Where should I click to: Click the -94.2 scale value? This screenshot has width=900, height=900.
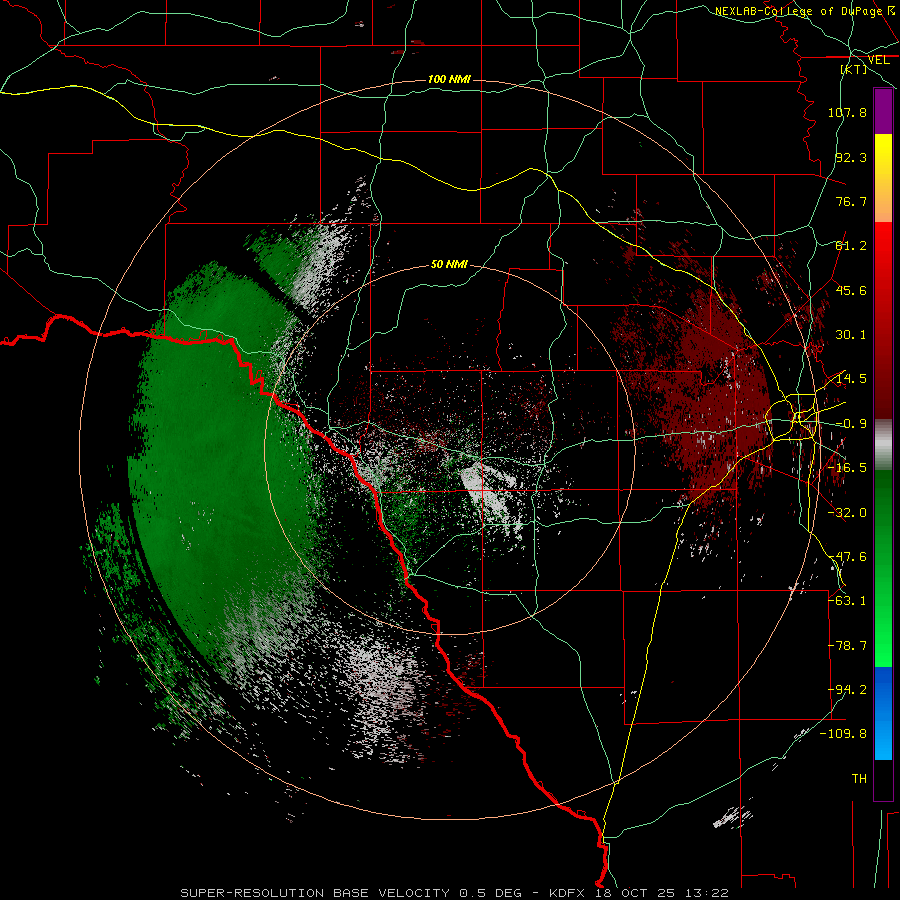pyautogui.click(x=847, y=690)
